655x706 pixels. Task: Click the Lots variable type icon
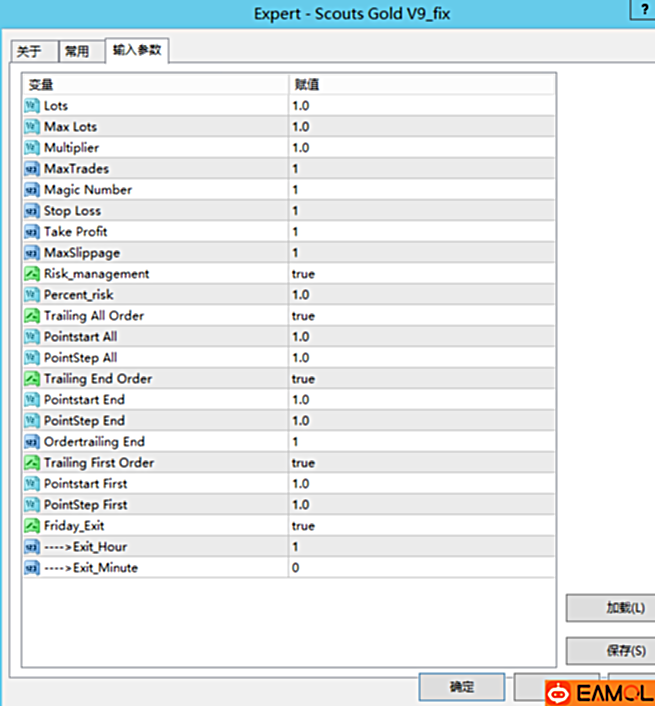(x=32, y=106)
